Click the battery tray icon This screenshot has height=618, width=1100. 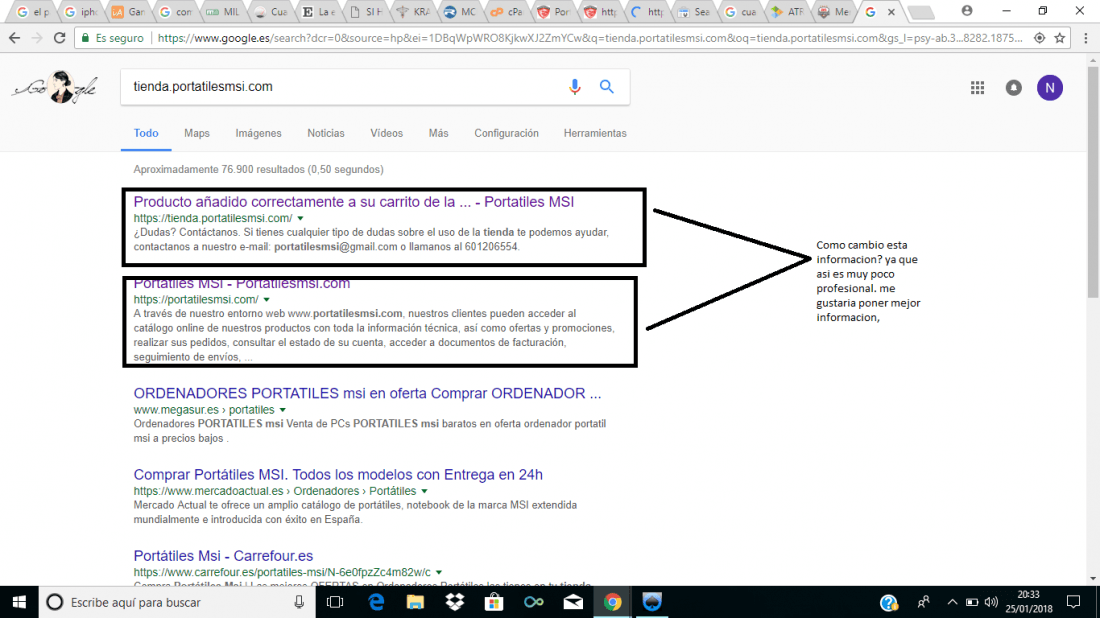972,602
